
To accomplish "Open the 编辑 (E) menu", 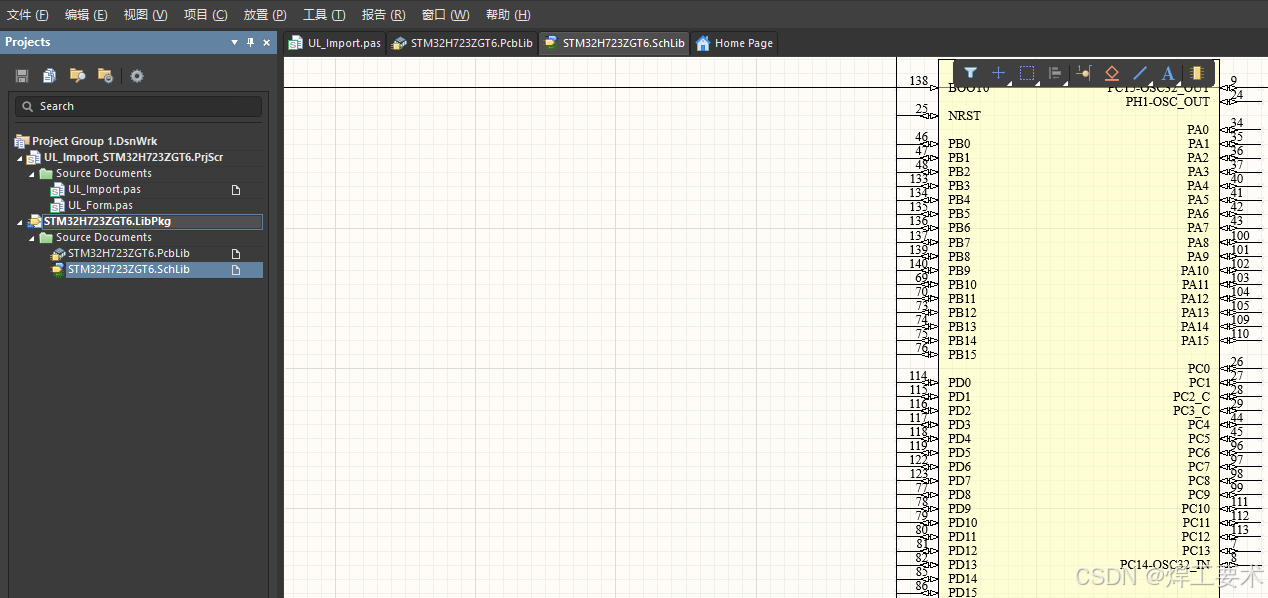I will 86,15.
